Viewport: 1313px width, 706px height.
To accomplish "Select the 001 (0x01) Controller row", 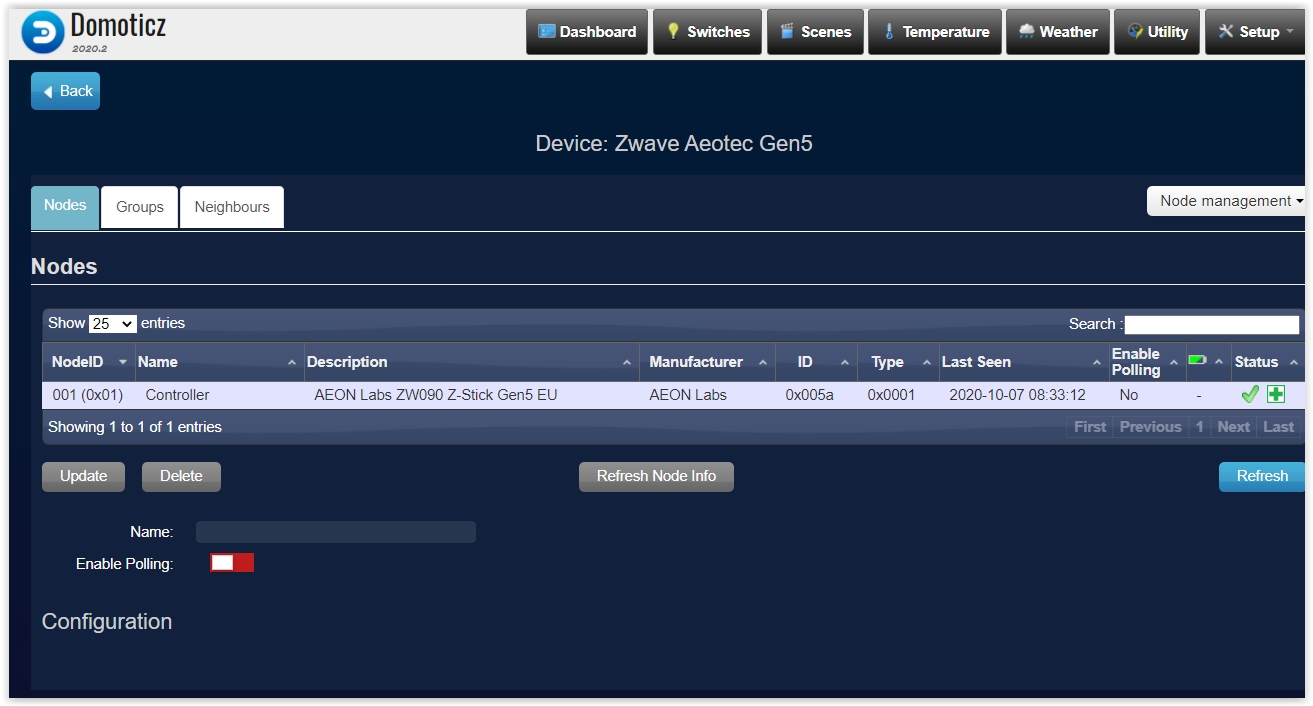I will point(674,395).
